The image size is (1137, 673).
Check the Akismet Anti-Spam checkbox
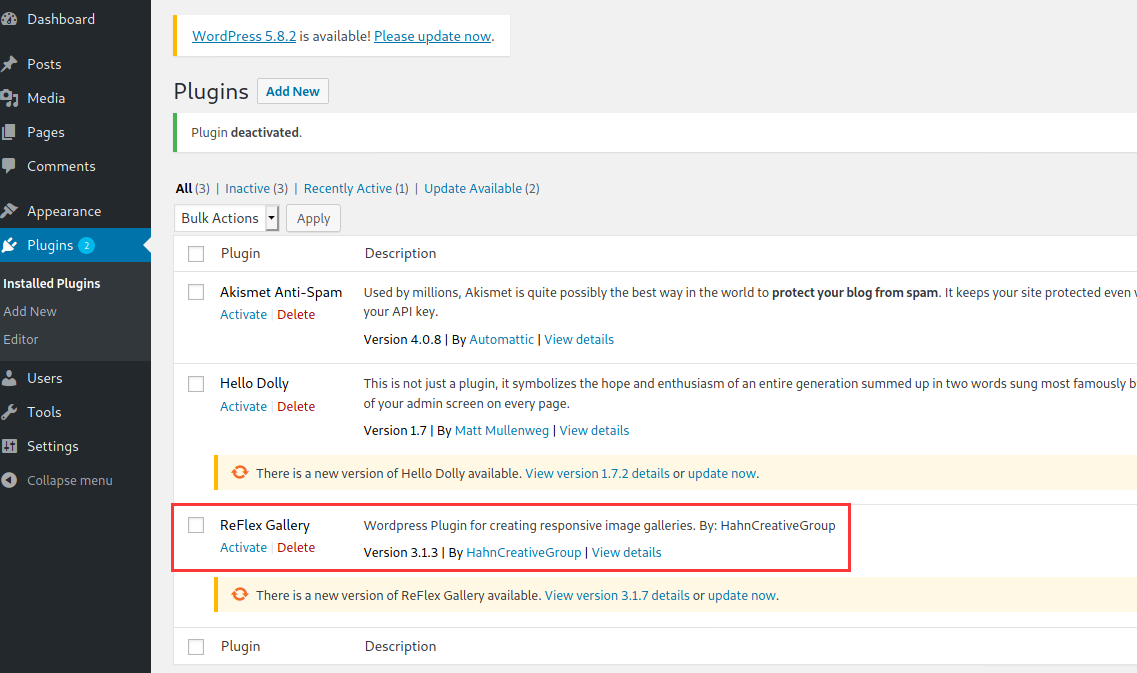[x=195, y=292]
